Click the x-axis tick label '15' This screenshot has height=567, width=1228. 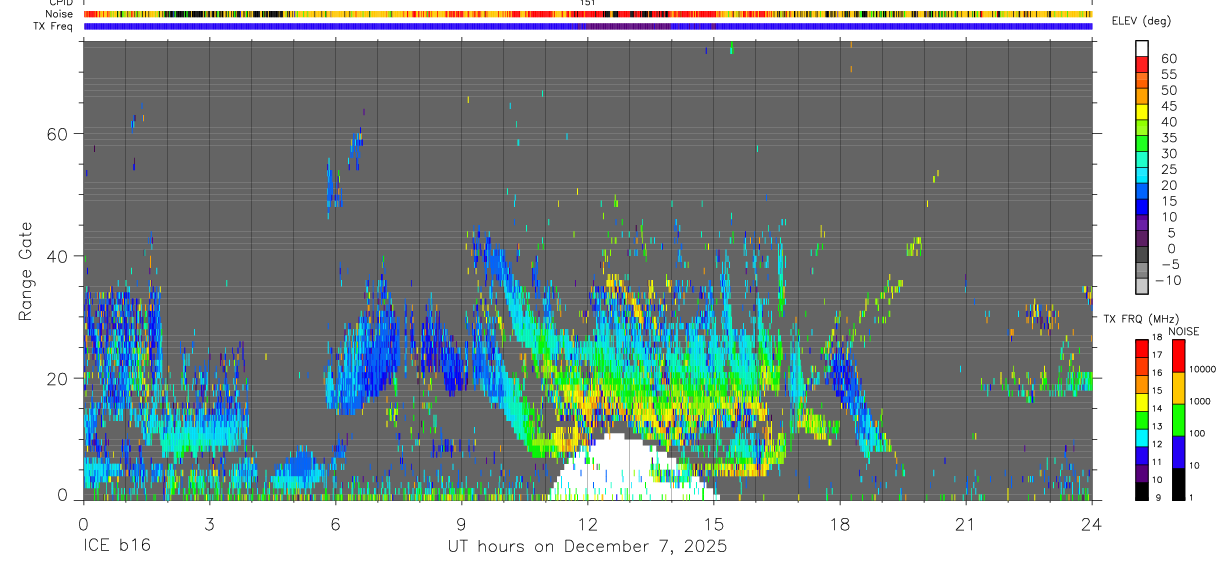click(713, 523)
